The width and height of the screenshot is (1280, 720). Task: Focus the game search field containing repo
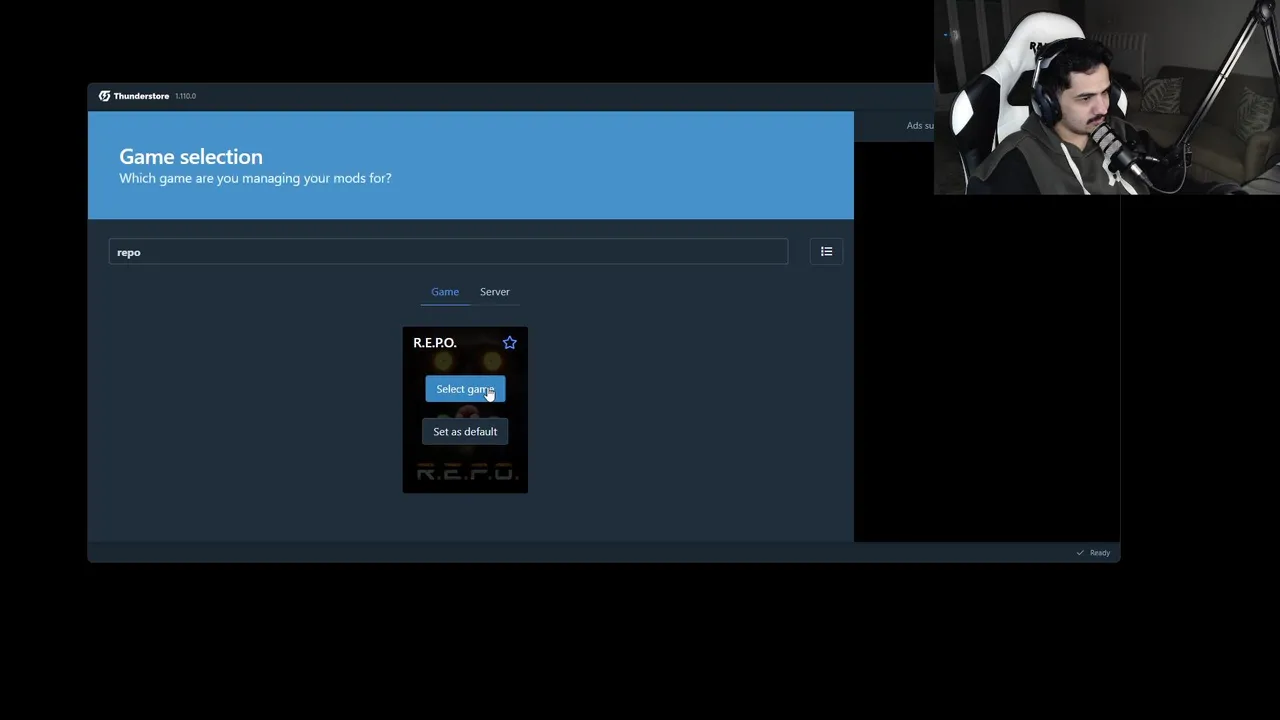(448, 252)
